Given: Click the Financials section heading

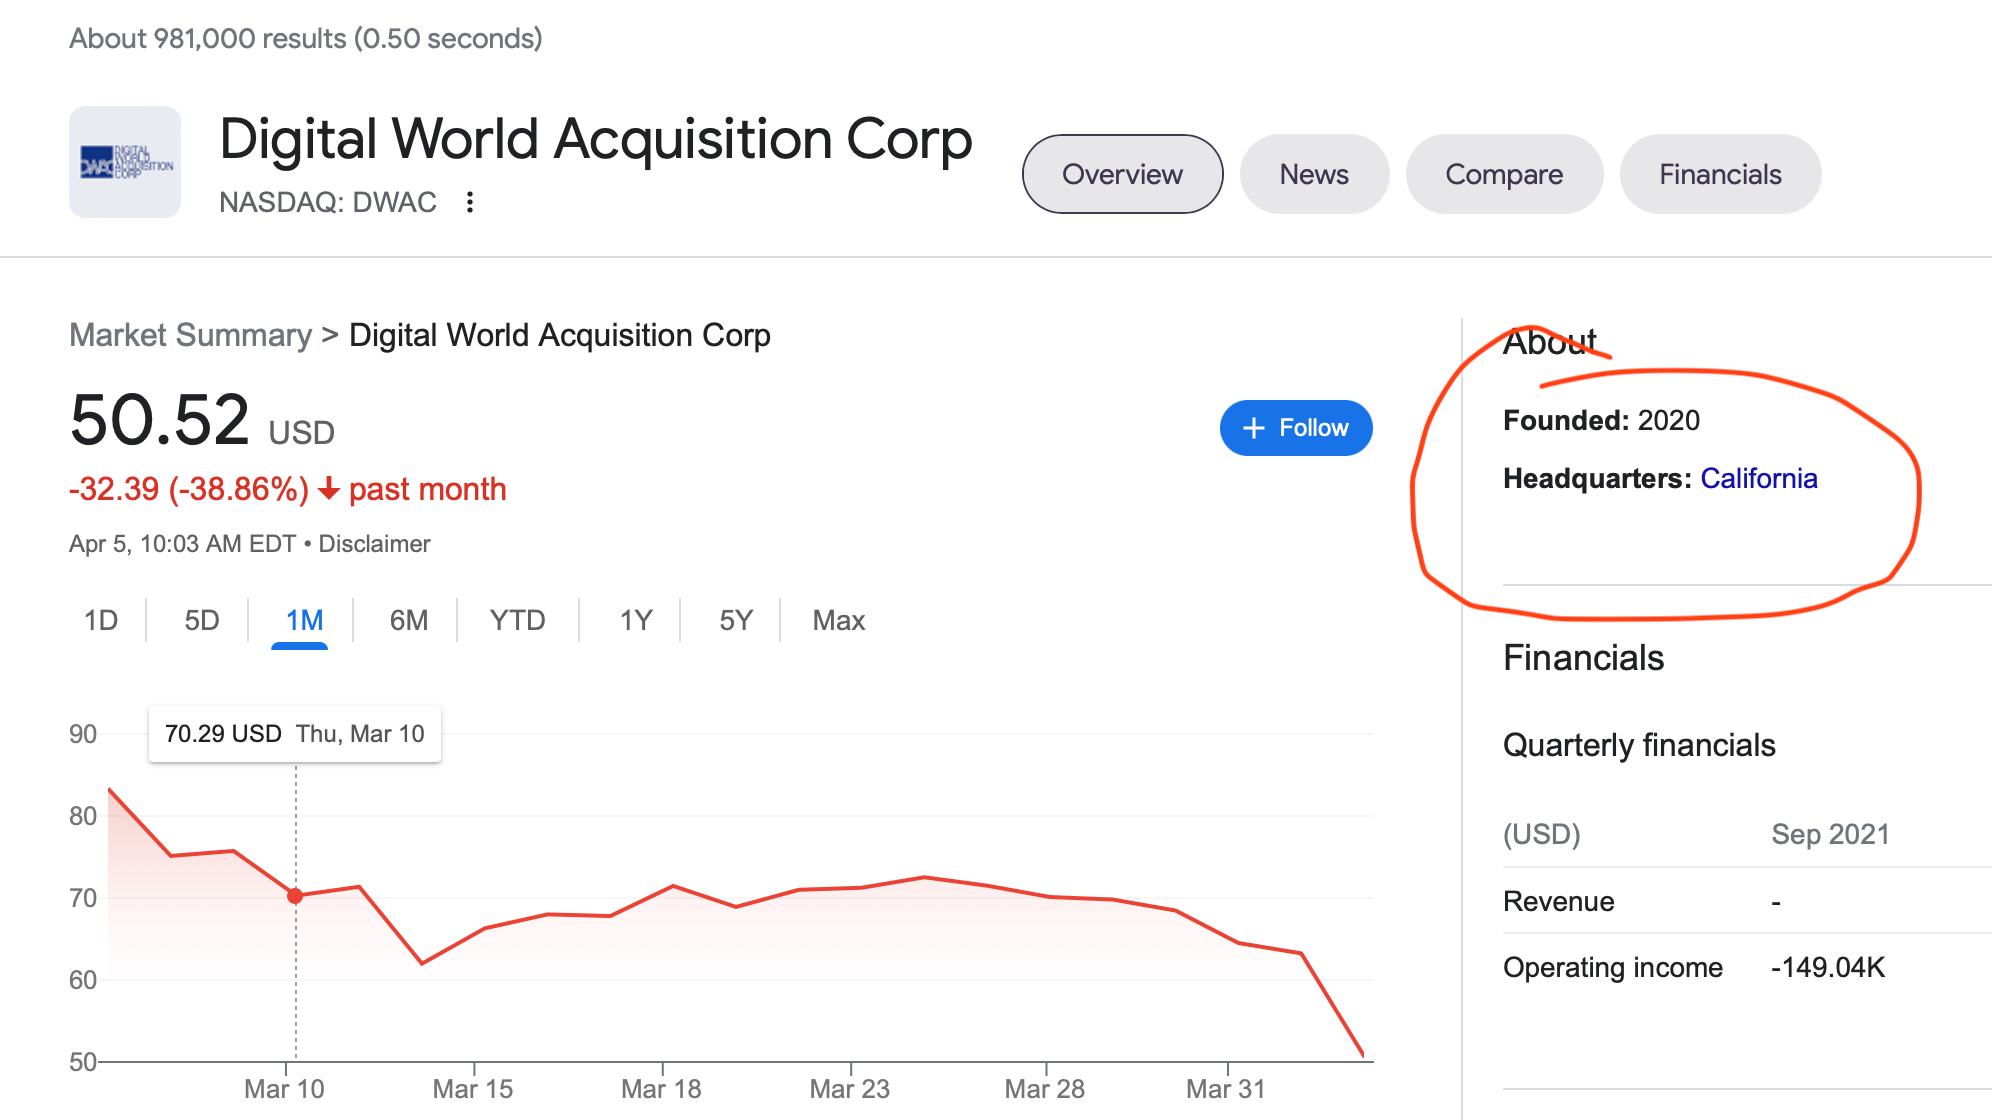Looking at the screenshot, I should [x=1583, y=658].
